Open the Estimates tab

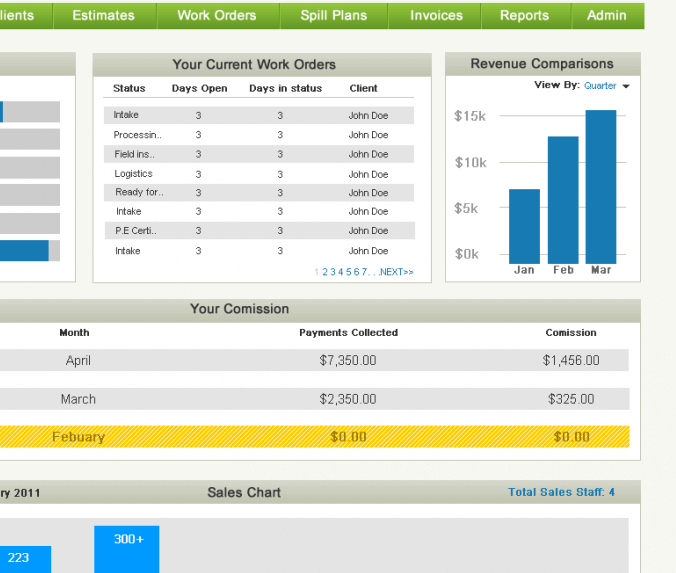click(103, 15)
